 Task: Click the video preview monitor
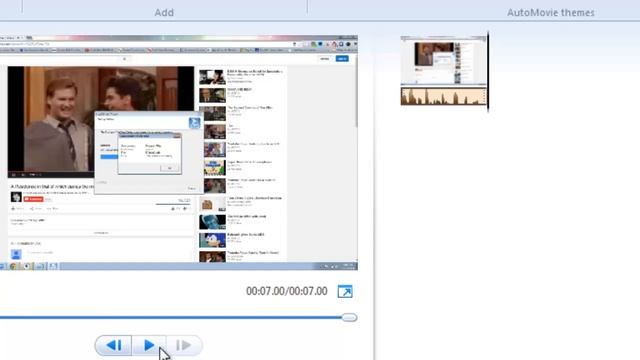(x=179, y=153)
